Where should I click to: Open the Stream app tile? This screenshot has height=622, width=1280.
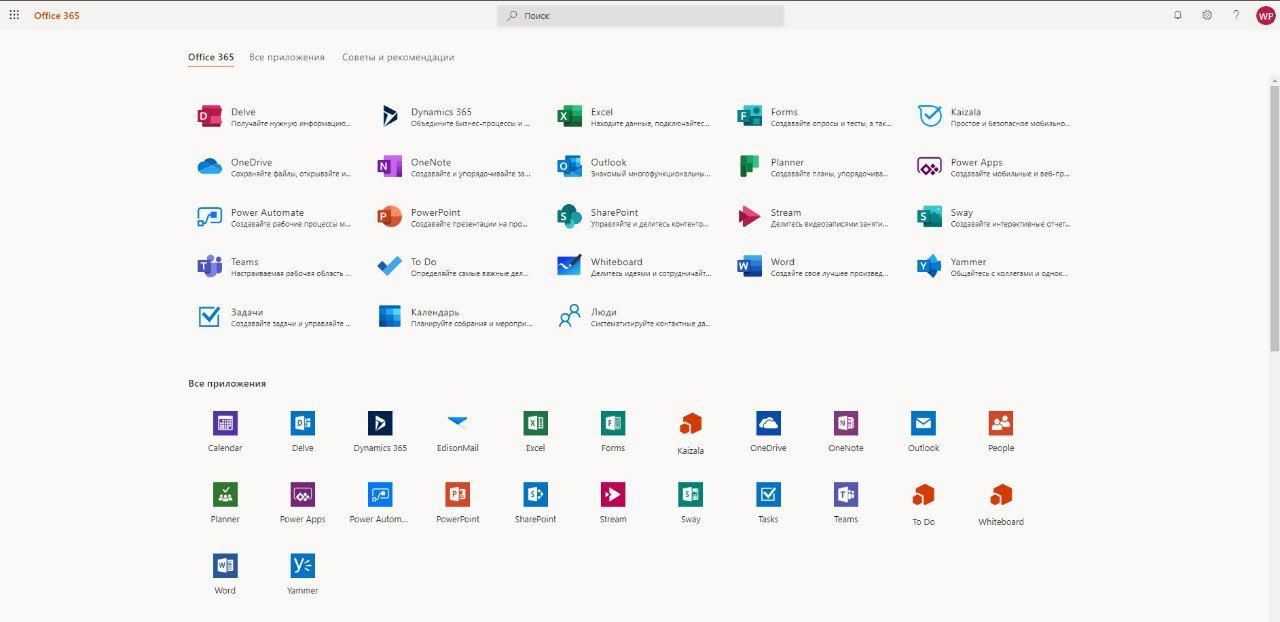click(815, 217)
